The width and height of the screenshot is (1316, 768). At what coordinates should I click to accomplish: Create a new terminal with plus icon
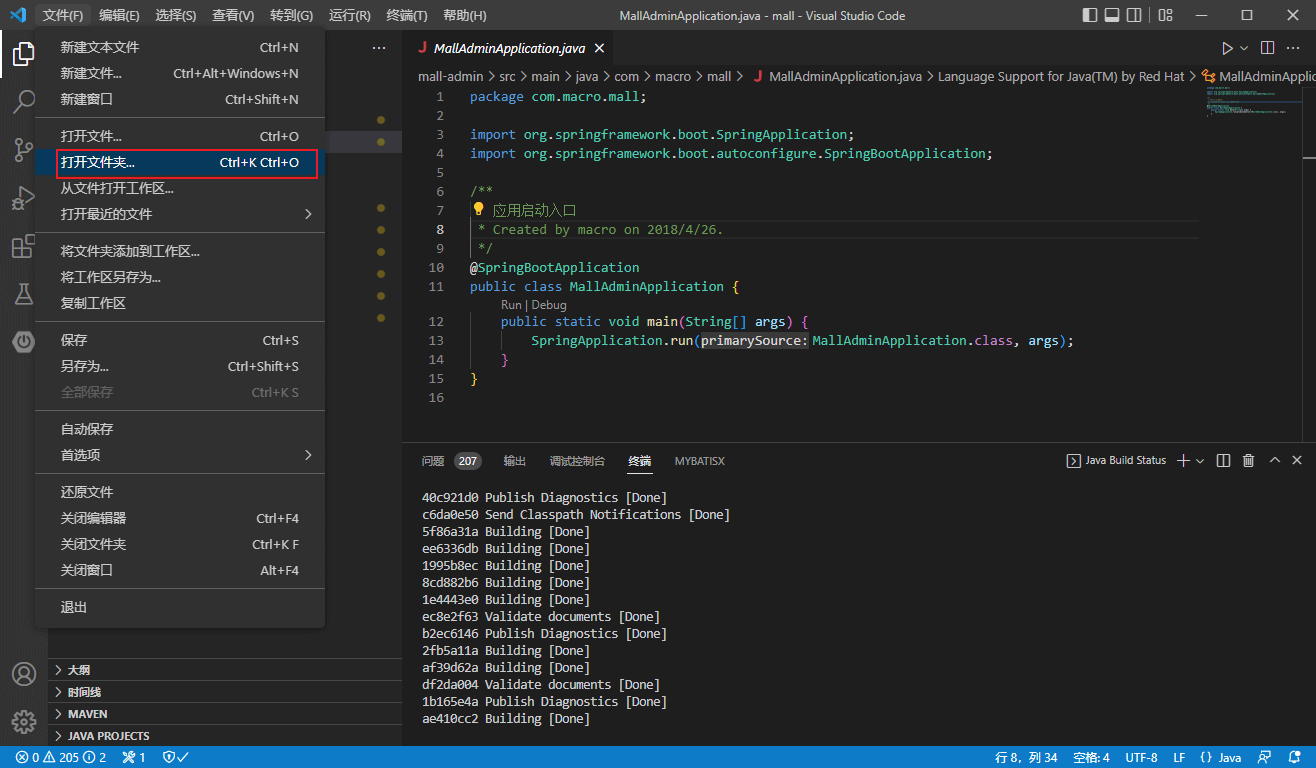[x=1183, y=460]
